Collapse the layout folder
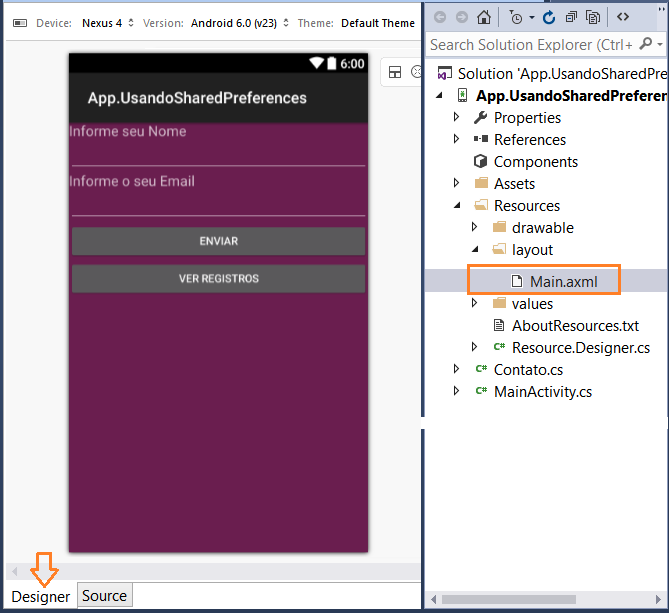This screenshot has height=614, width=669. pyautogui.click(x=475, y=249)
